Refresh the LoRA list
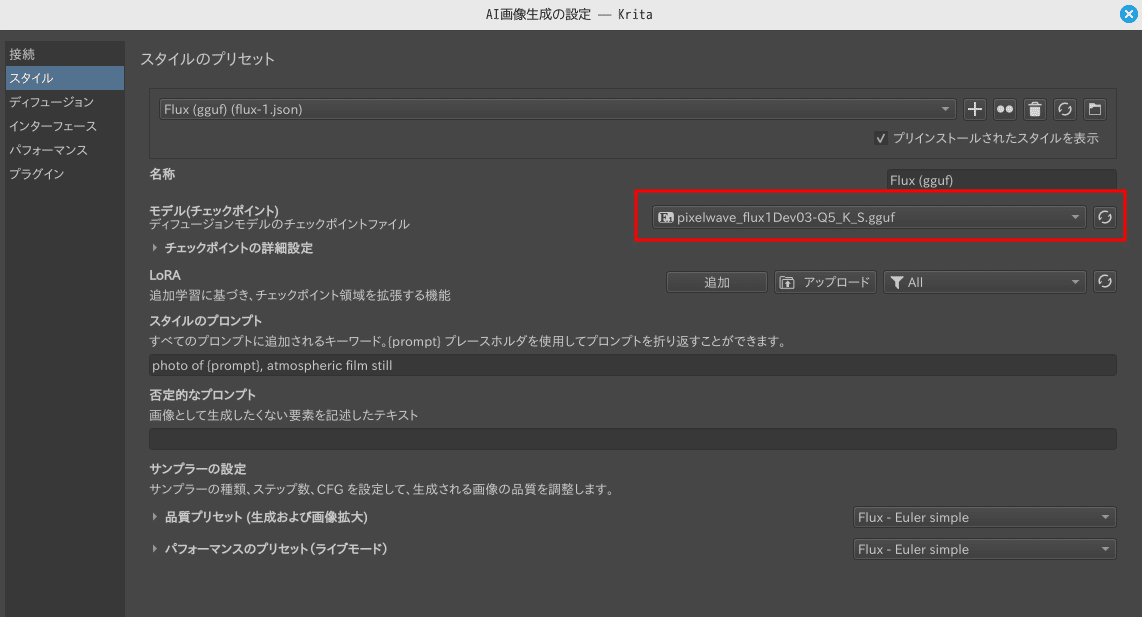1142x617 pixels. tap(1104, 282)
